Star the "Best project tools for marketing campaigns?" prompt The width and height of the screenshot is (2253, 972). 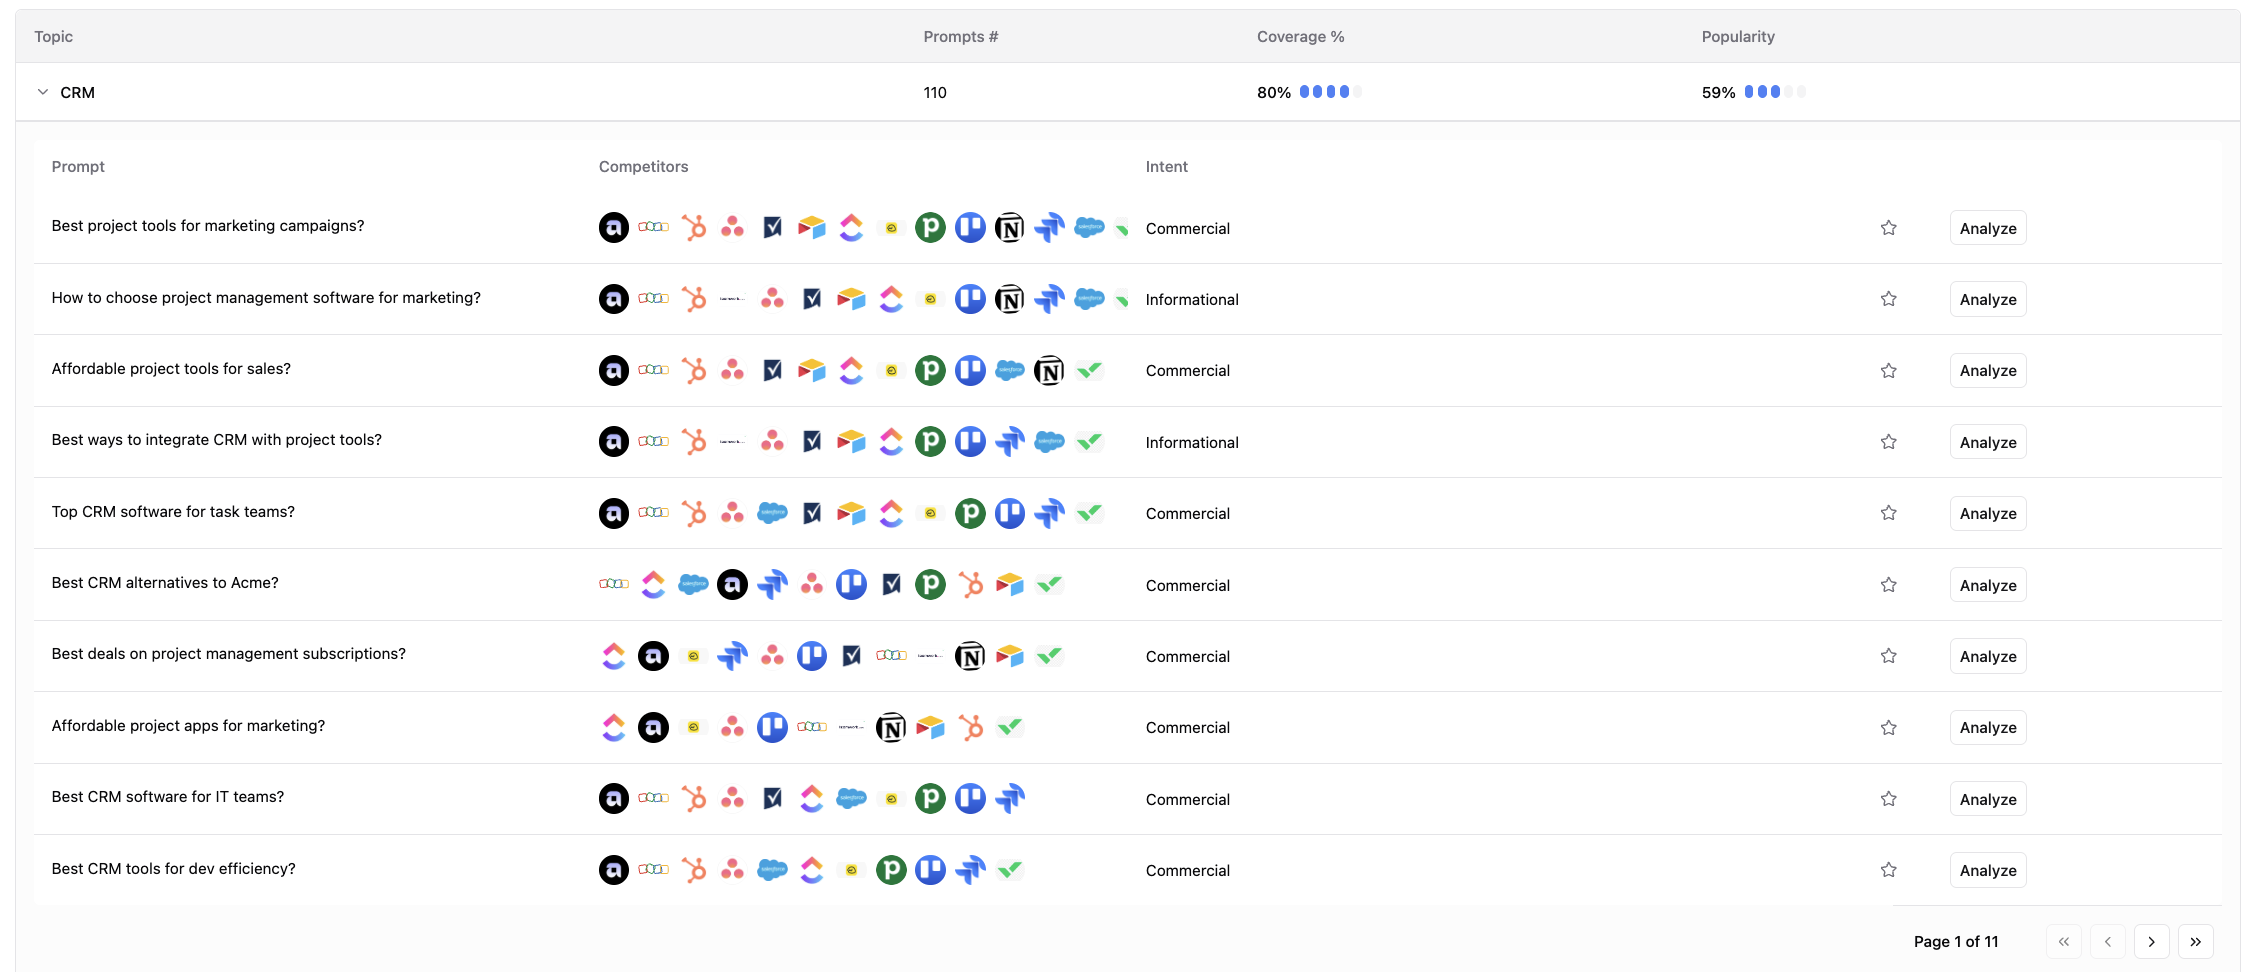point(1888,228)
